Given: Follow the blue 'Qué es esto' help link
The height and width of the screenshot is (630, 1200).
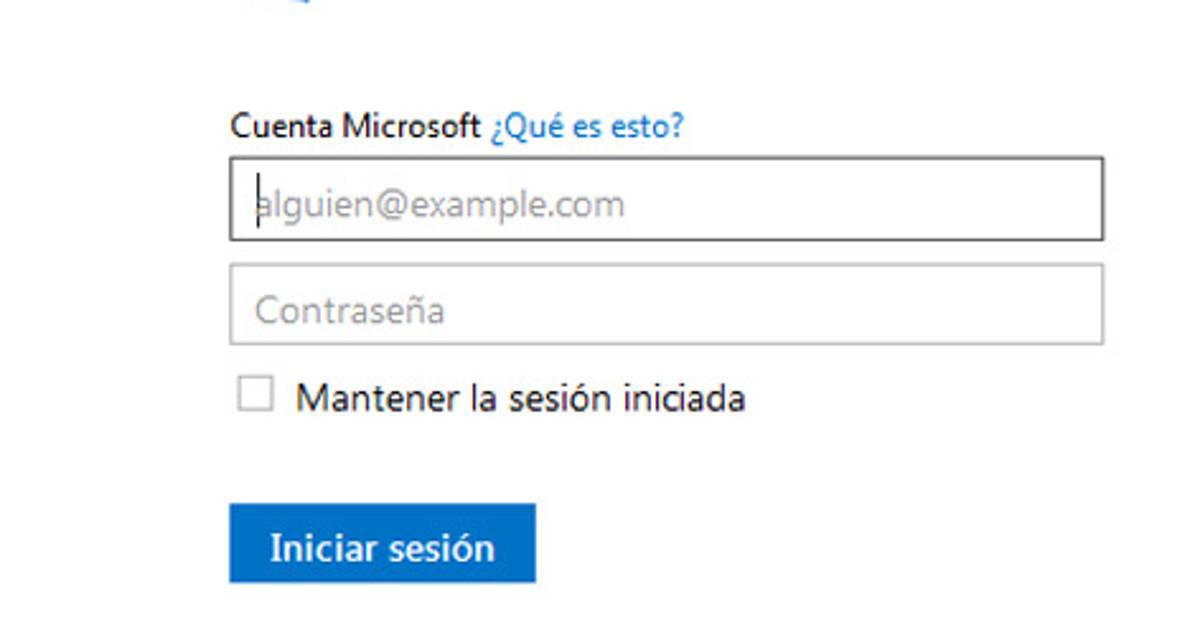Looking at the screenshot, I should coord(586,127).
